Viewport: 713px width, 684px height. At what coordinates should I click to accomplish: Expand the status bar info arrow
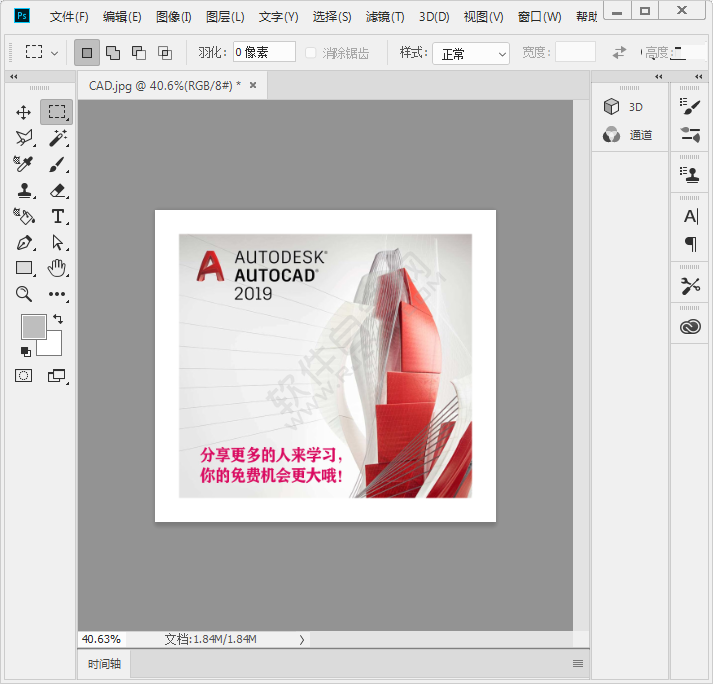(x=302, y=640)
